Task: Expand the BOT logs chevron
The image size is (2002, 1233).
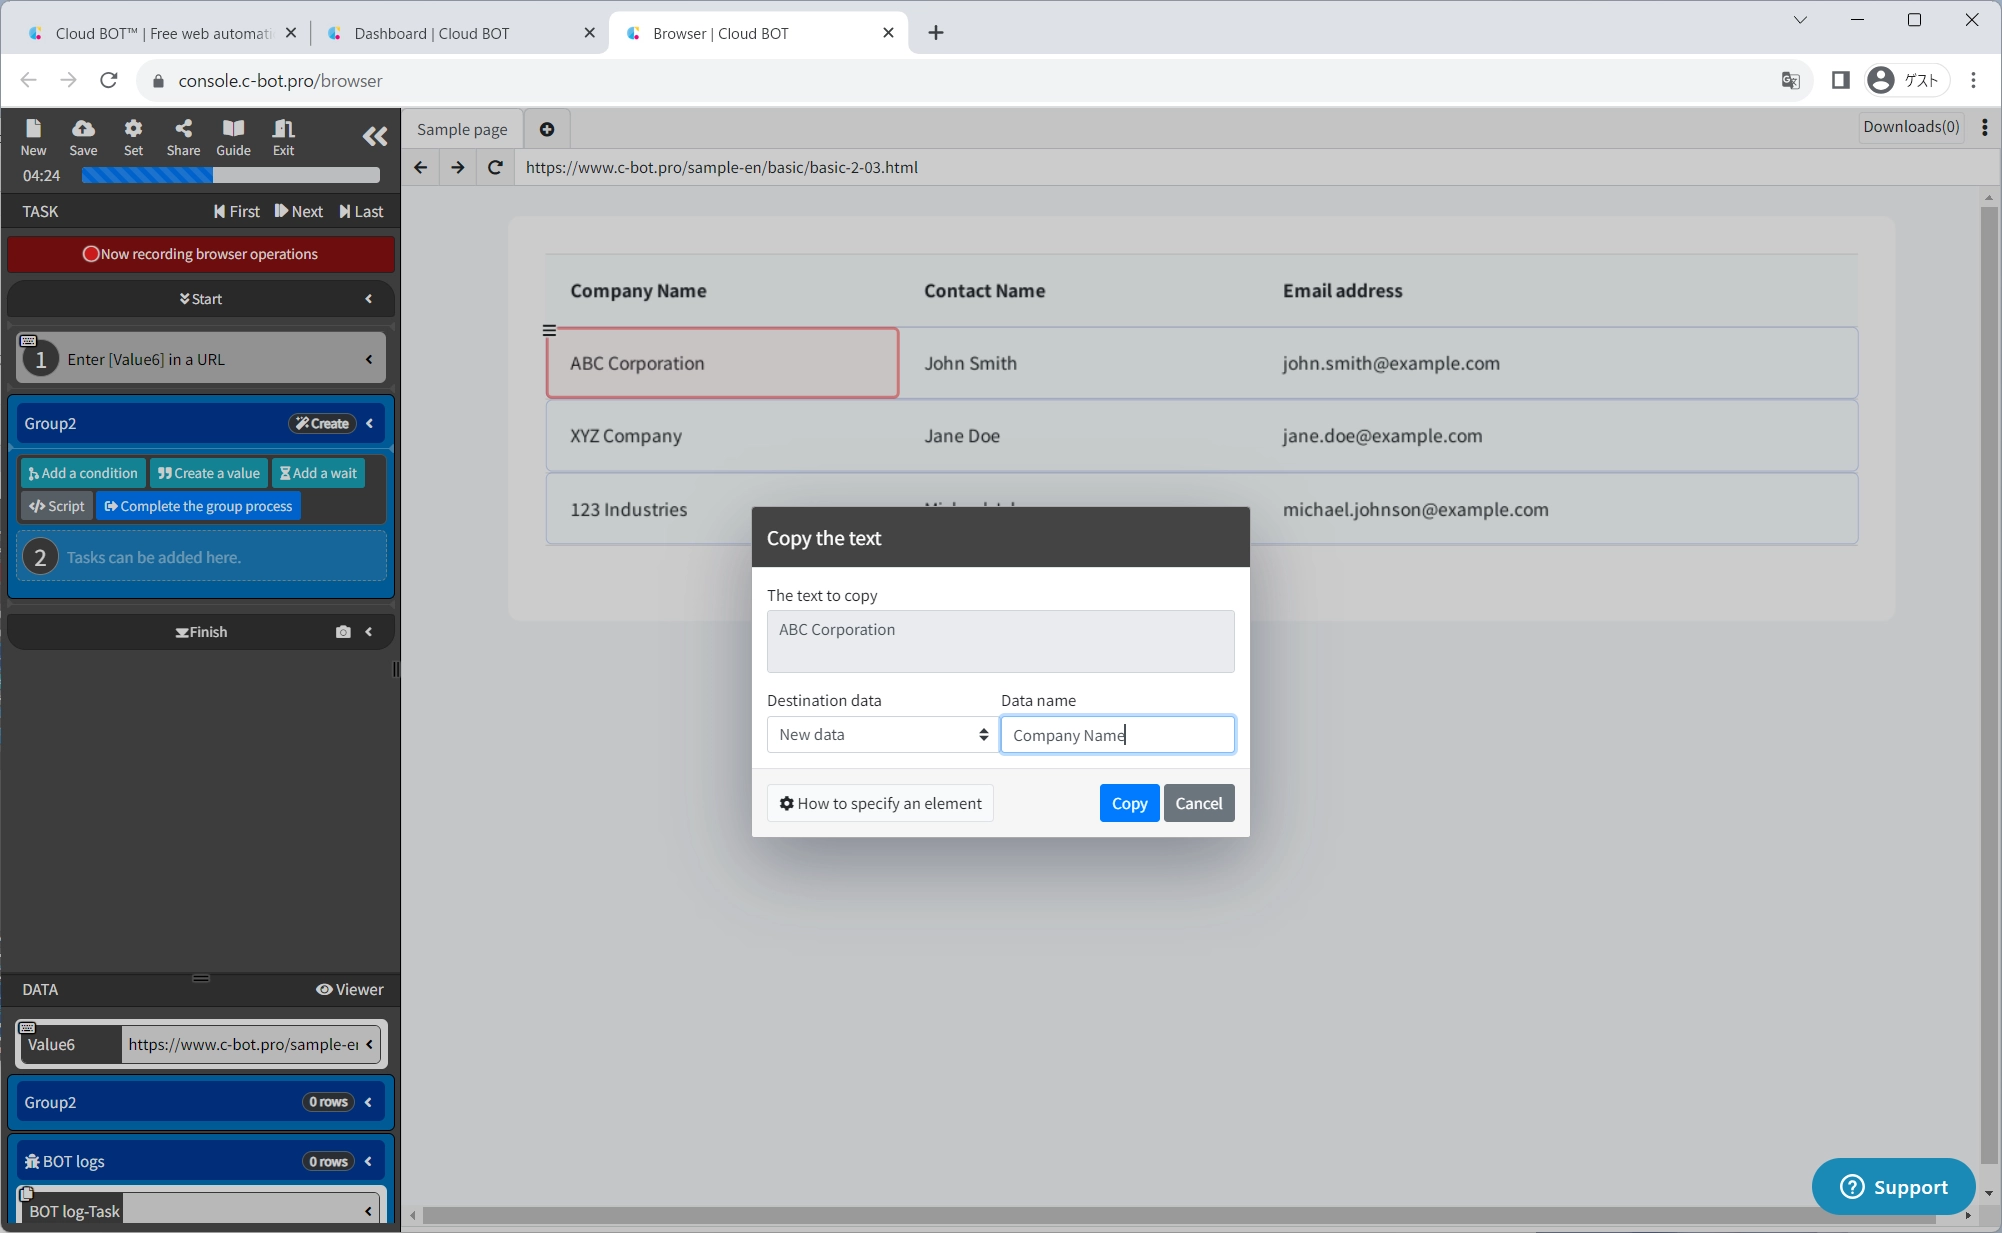Action: click(x=368, y=1161)
